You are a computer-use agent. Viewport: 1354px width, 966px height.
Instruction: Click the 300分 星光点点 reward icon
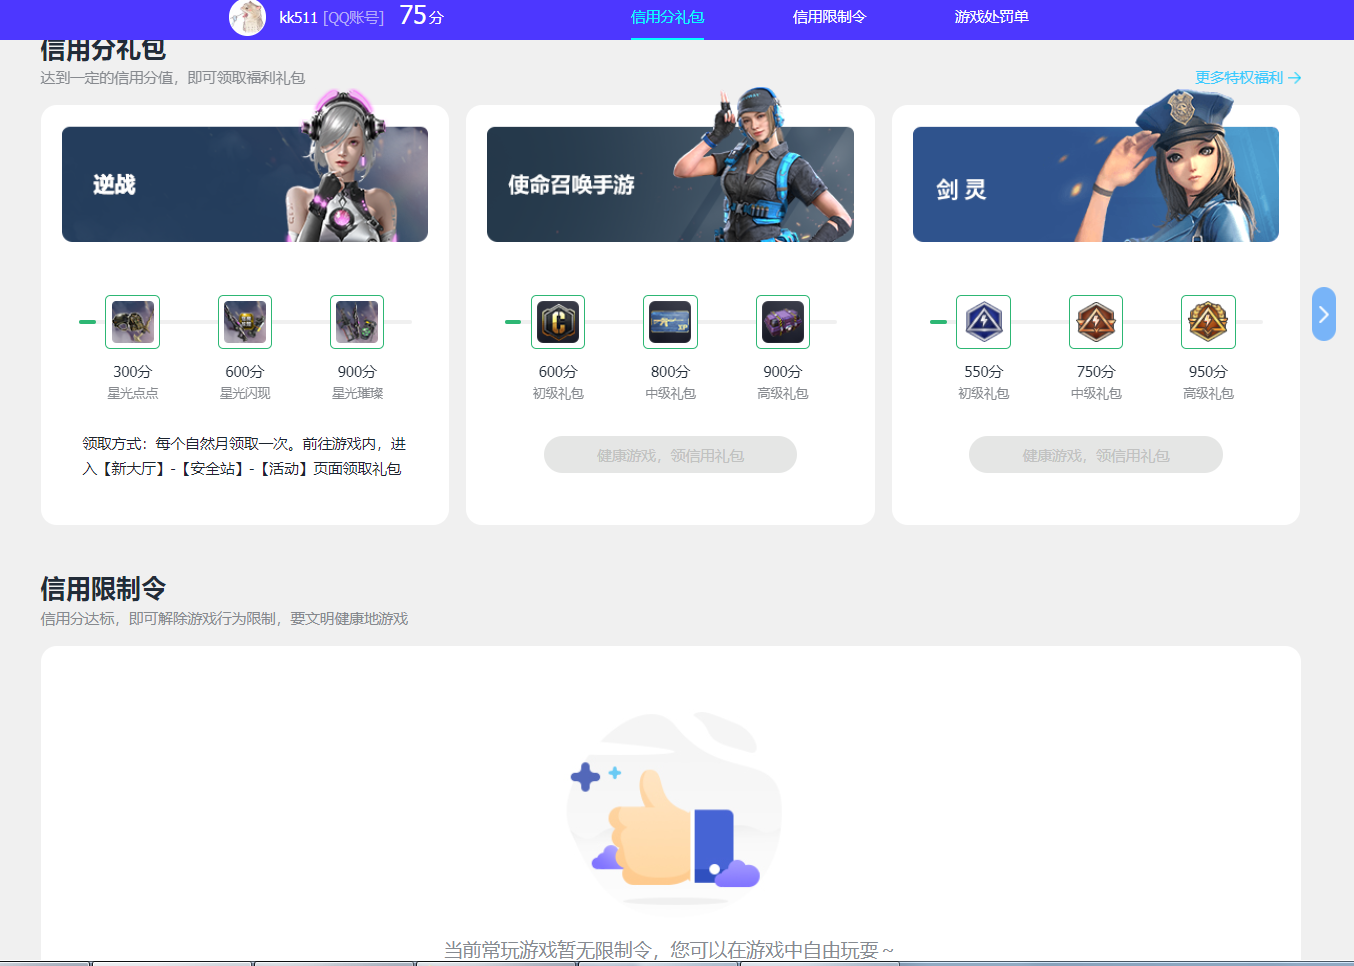tap(133, 322)
